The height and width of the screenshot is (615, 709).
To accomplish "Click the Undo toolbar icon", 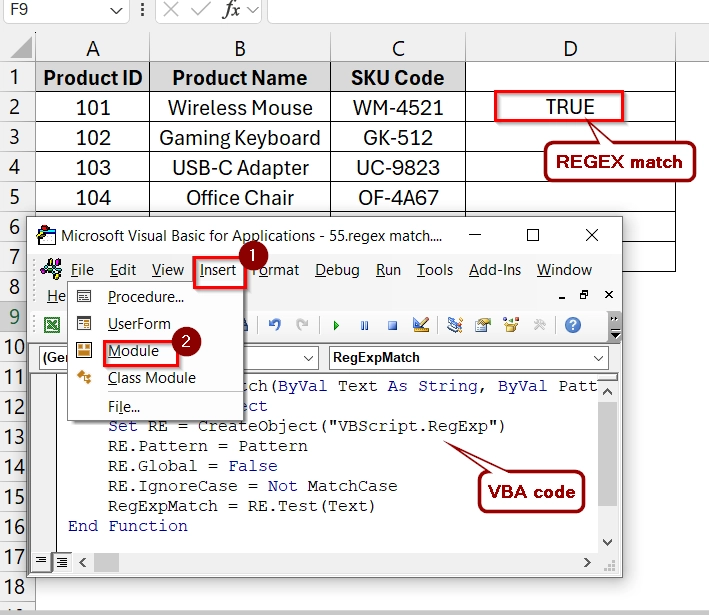I will point(275,325).
